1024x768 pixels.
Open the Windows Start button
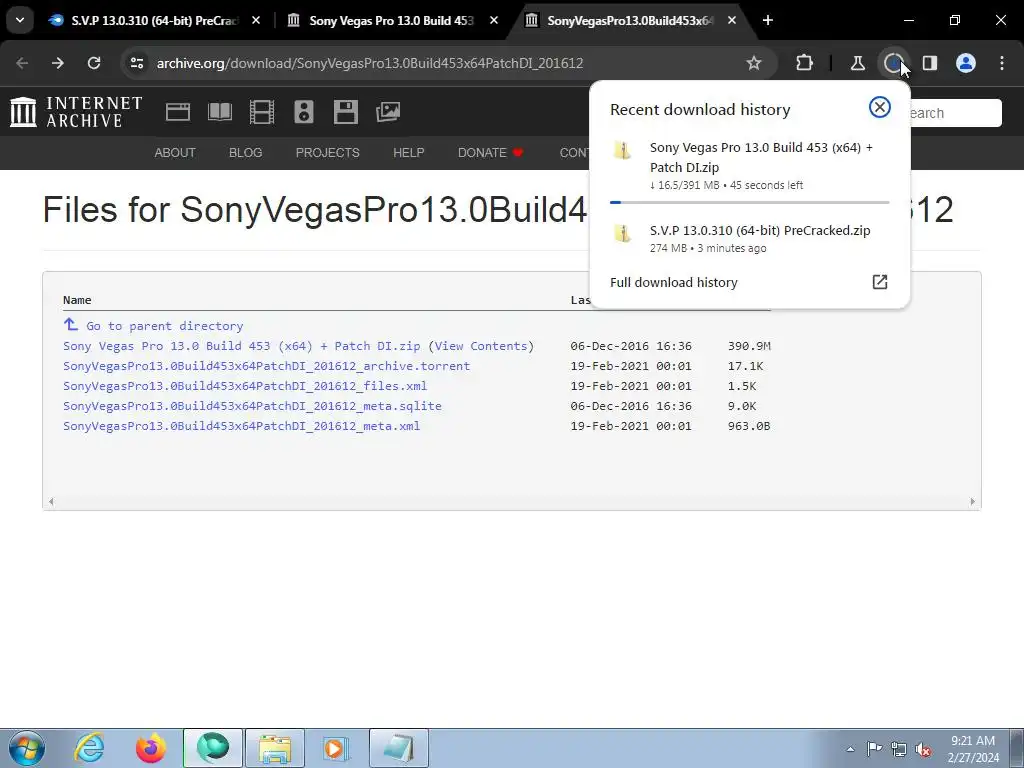click(x=25, y=748)
